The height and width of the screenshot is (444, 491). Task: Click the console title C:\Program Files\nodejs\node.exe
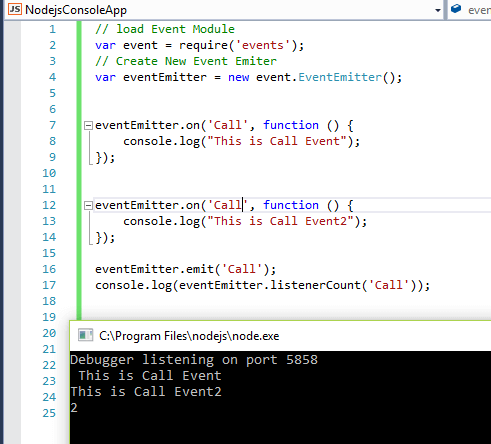tap(189, 336)
